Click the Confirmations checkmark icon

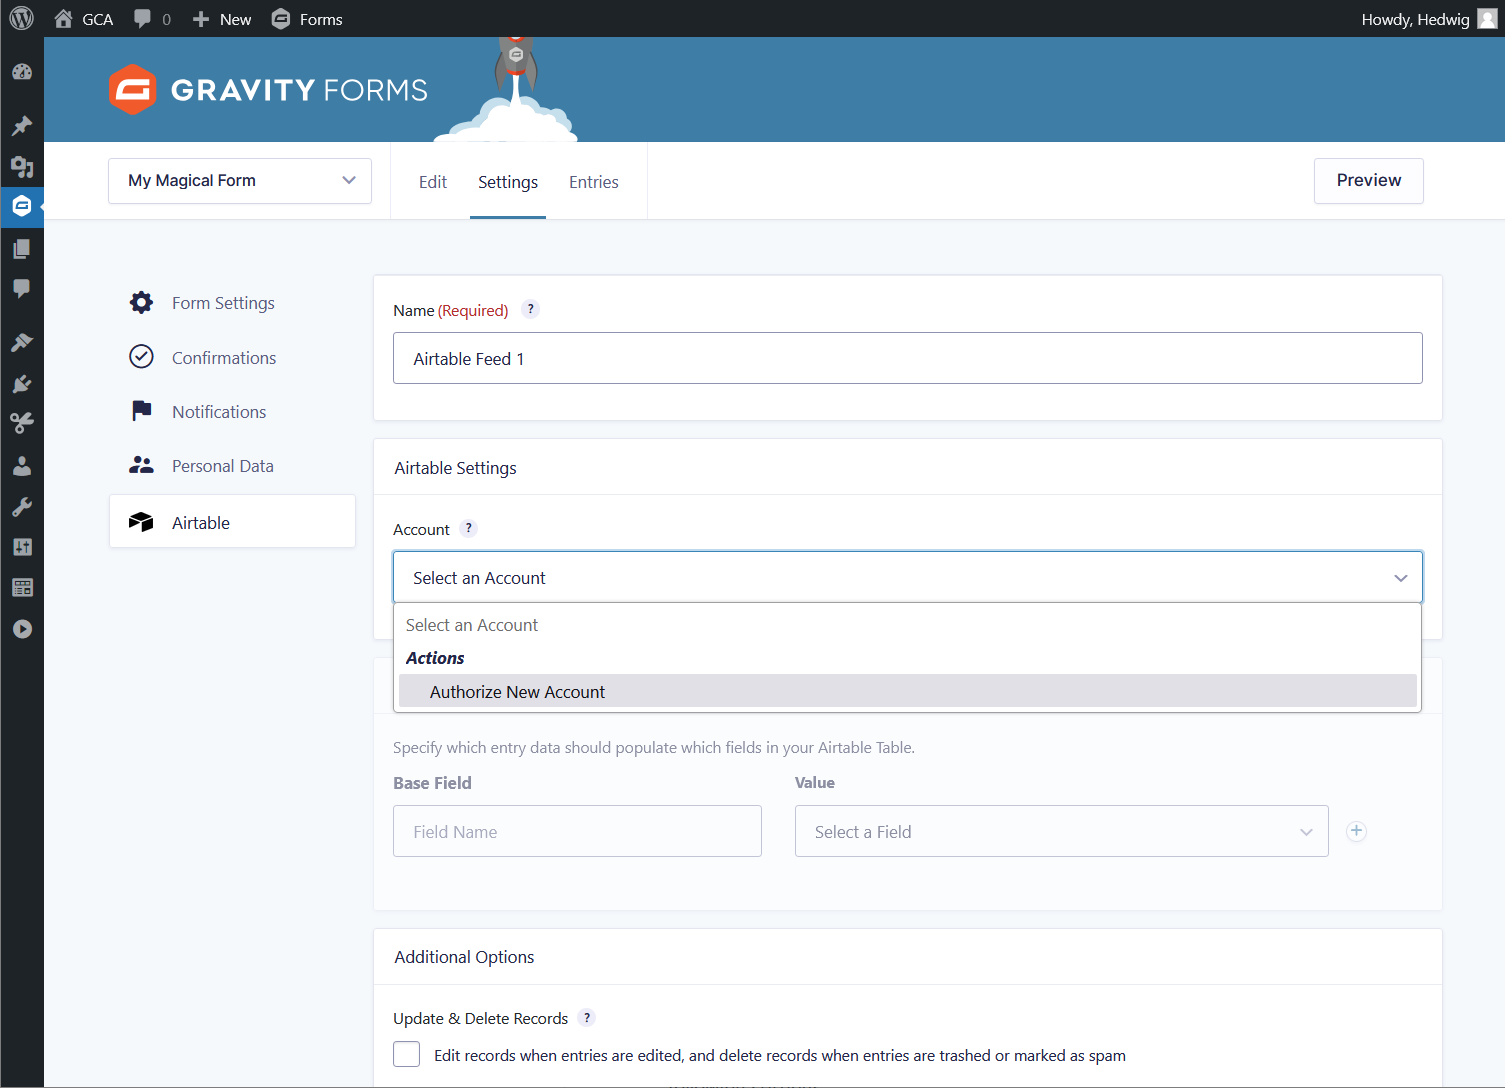click(142, 357)
